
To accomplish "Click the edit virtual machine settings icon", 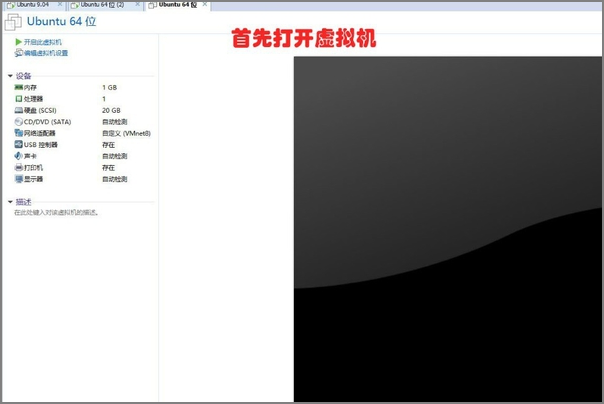I will pyautogui.click(x=18, y=53).
